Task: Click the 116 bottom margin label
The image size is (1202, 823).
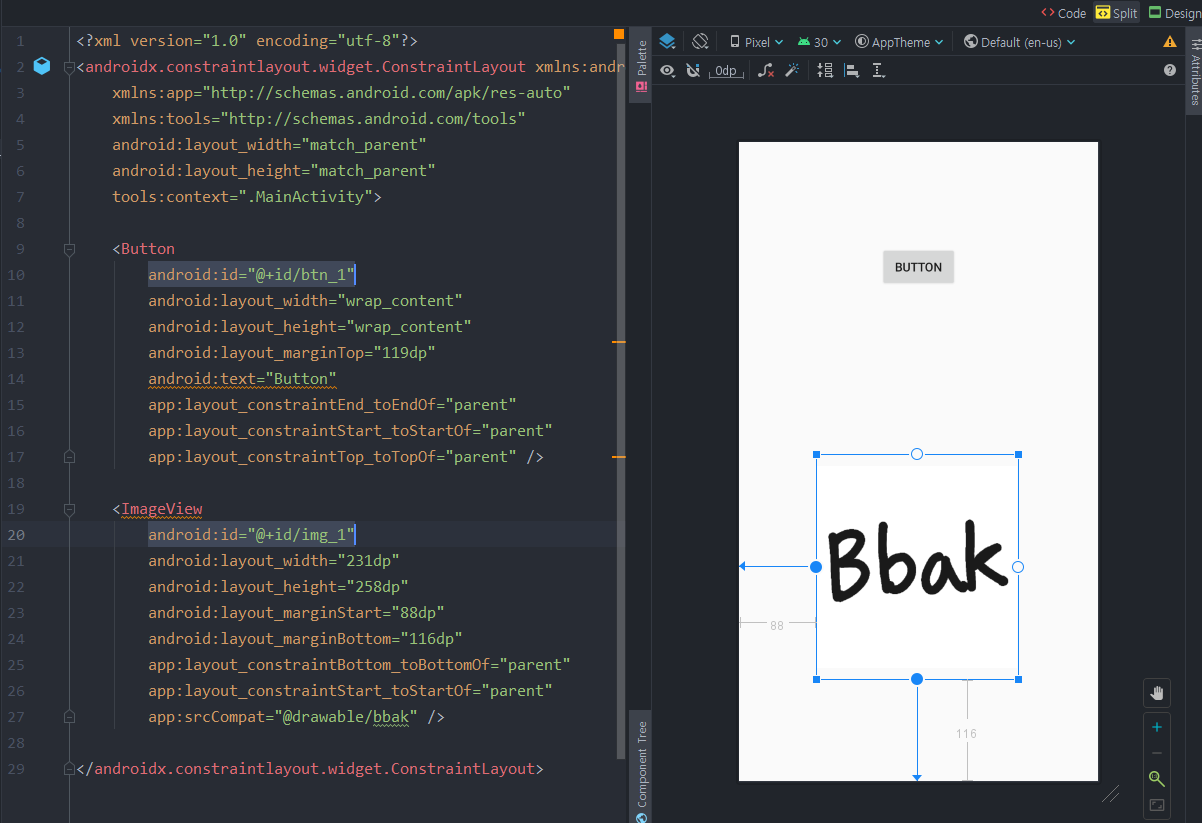Action: point(966,733)
